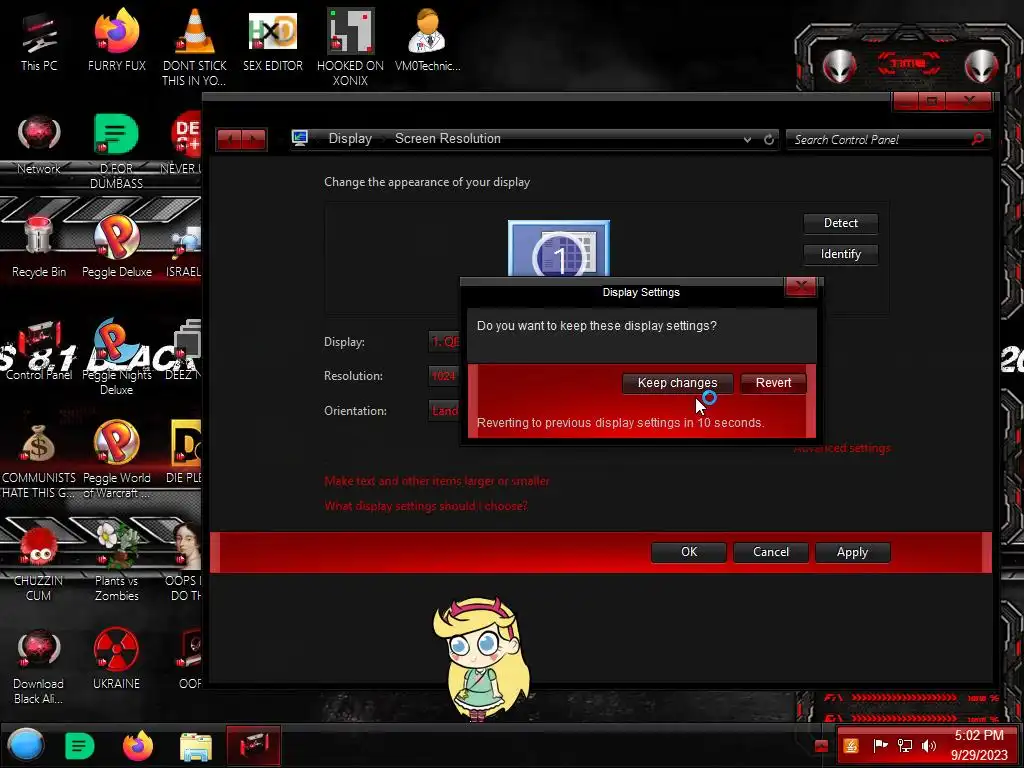Select the Control Panel taskbar button

253,745
